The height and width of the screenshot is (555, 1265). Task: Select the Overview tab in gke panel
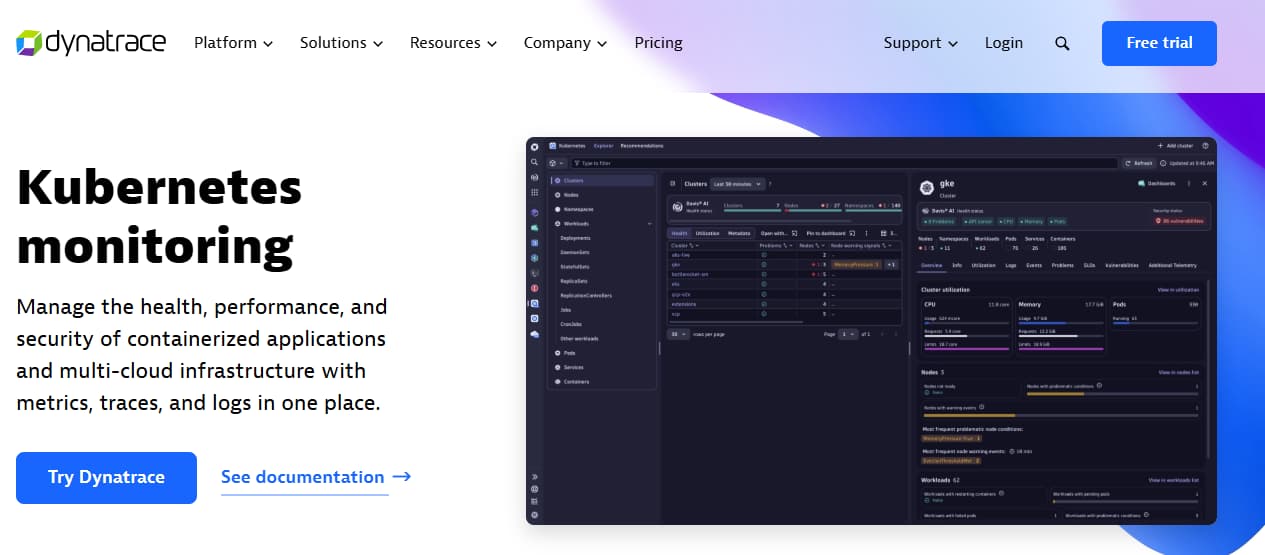[x=931, y=266]
